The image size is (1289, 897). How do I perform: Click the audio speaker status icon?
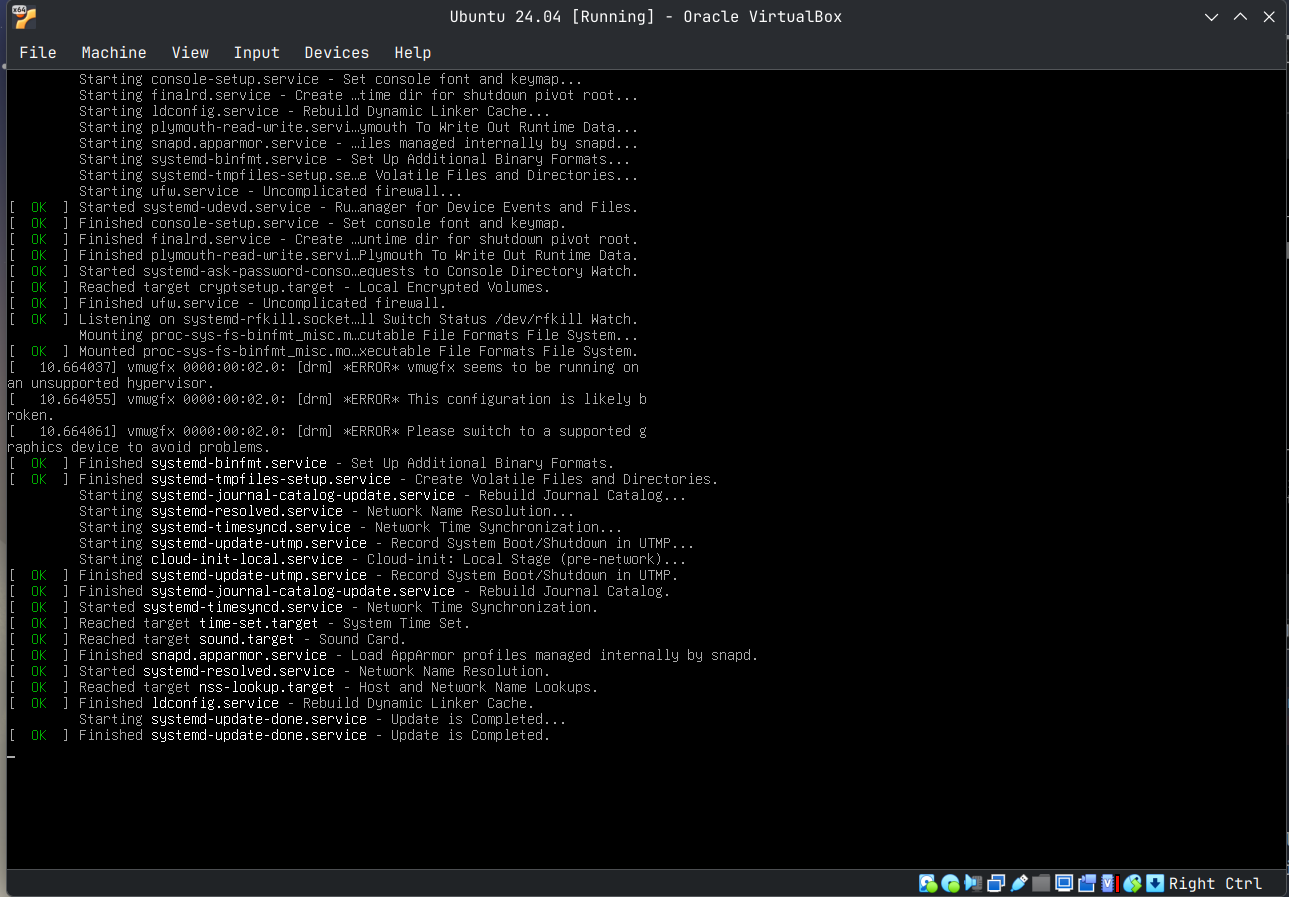pyautogui.click(x=974, y=883)
